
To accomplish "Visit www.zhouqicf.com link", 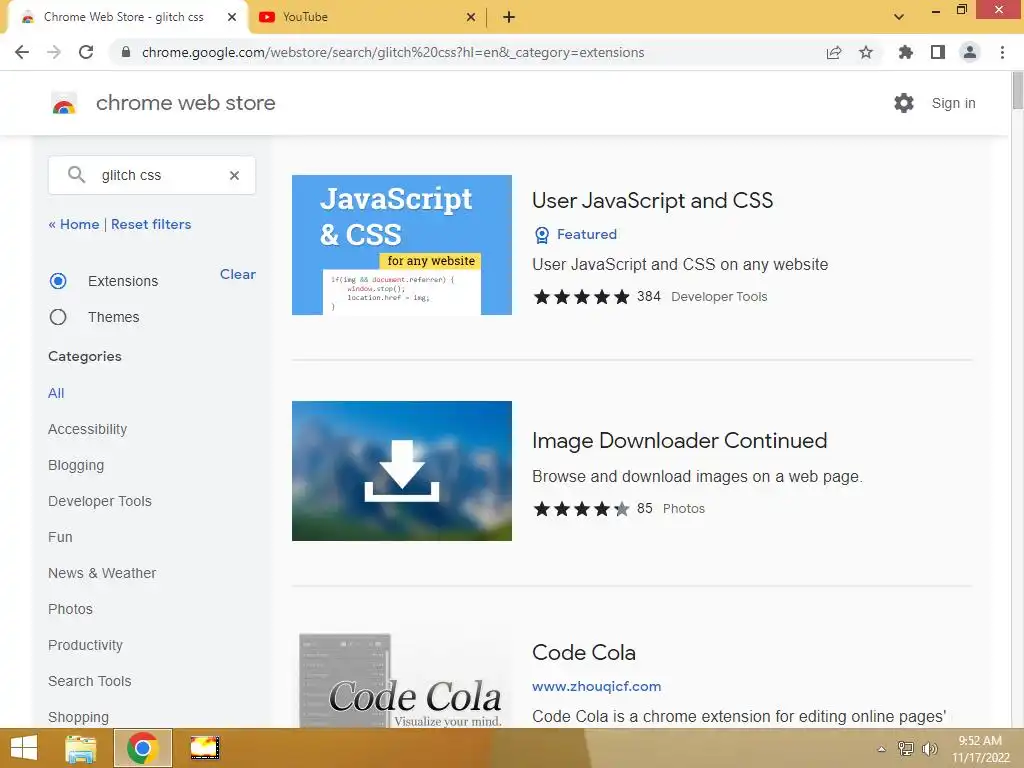I will (596, 686).
